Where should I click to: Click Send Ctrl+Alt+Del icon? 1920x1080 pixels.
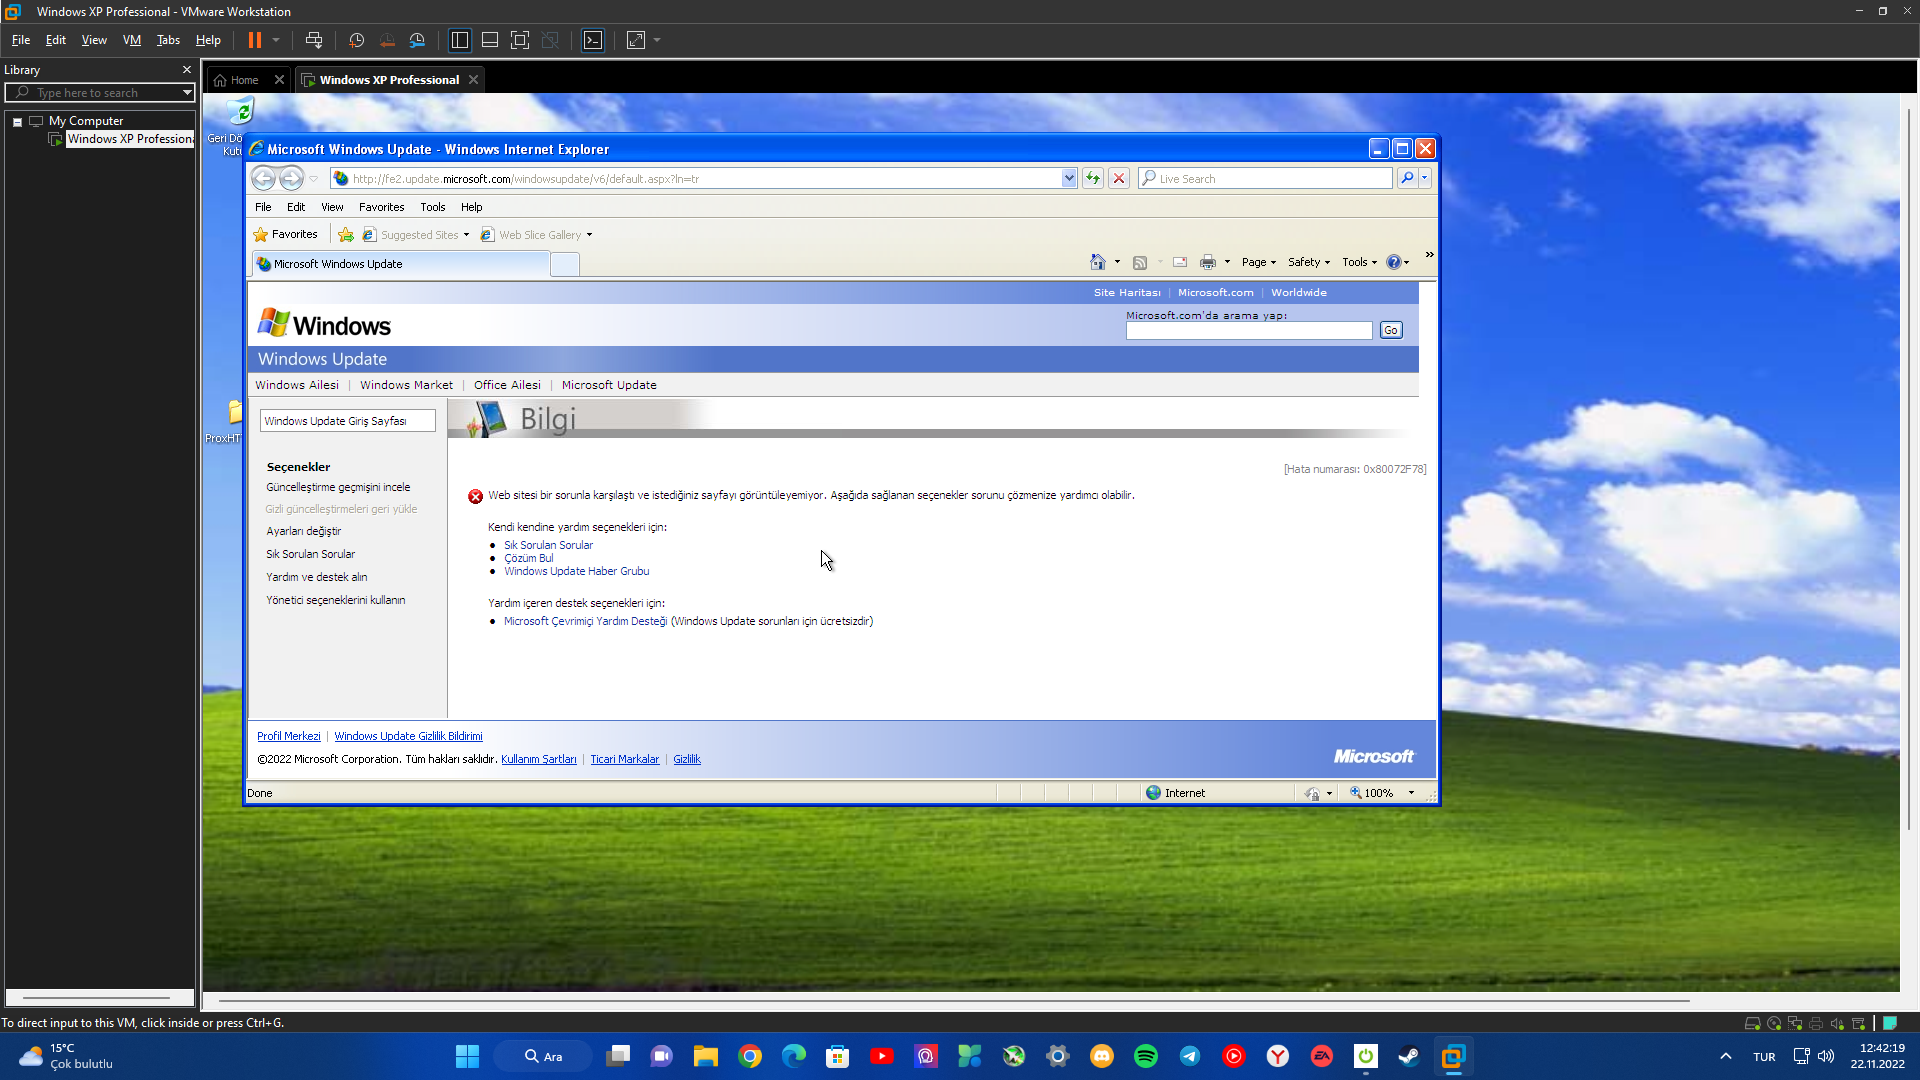coord(314,40)
